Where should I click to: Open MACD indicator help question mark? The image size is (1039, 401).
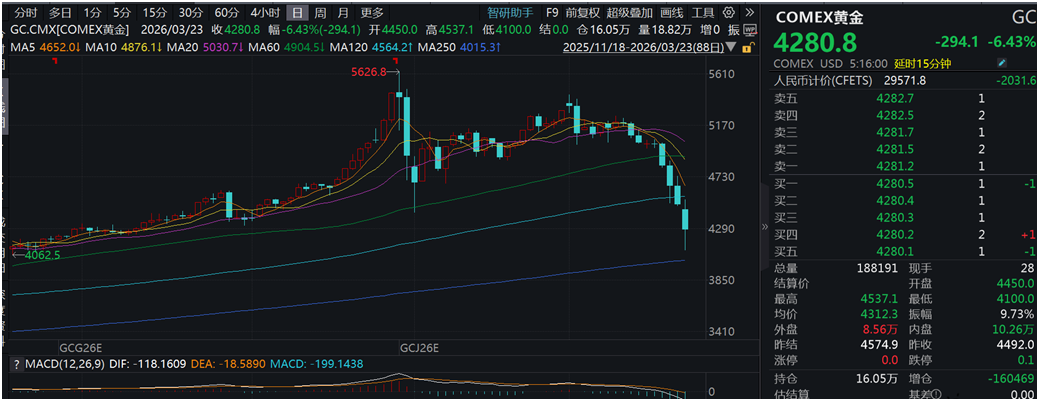point(15,364)
